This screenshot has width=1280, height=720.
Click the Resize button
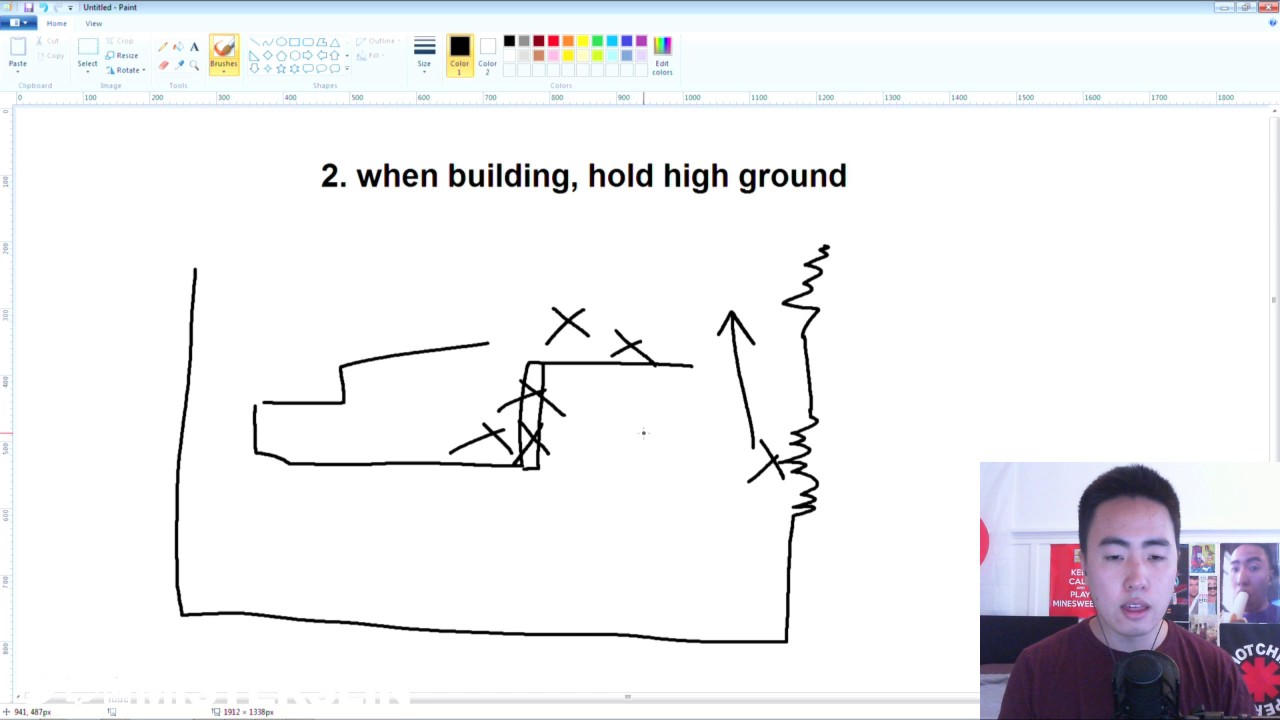pos(122,55)
